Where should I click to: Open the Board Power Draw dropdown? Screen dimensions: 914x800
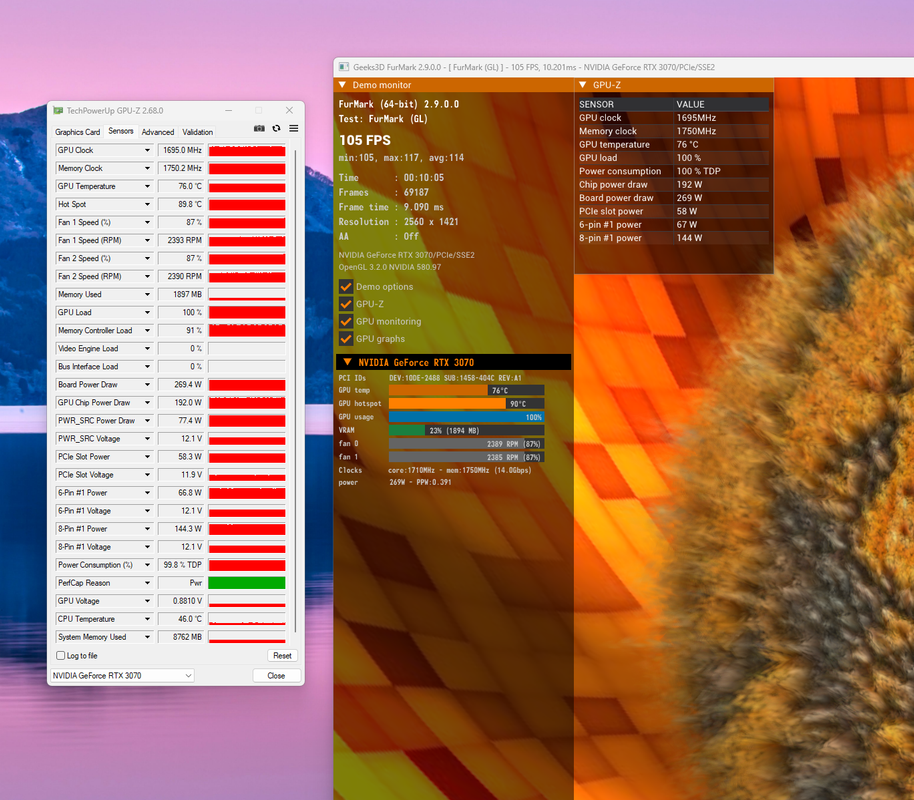click(147, 385)
